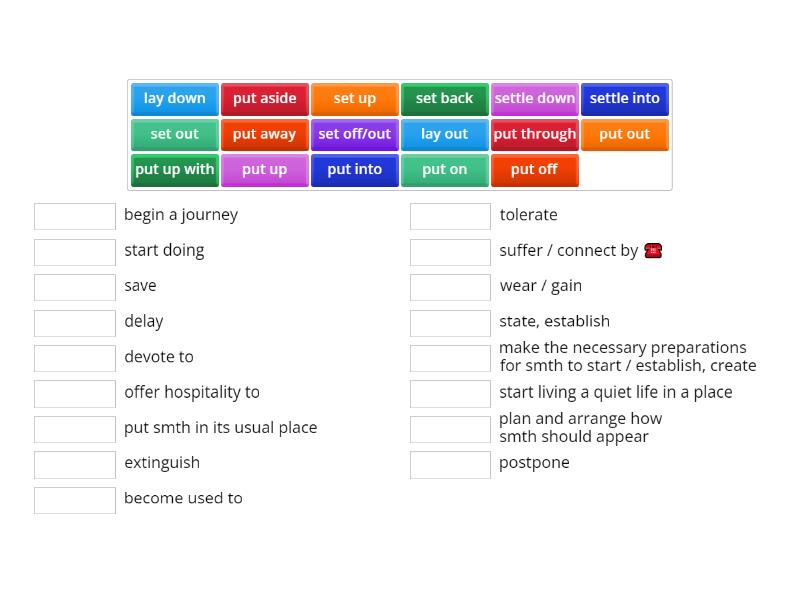Click the box beside 'become used to'
This screenshot has width=800, height=600.
tap(75, 499)
